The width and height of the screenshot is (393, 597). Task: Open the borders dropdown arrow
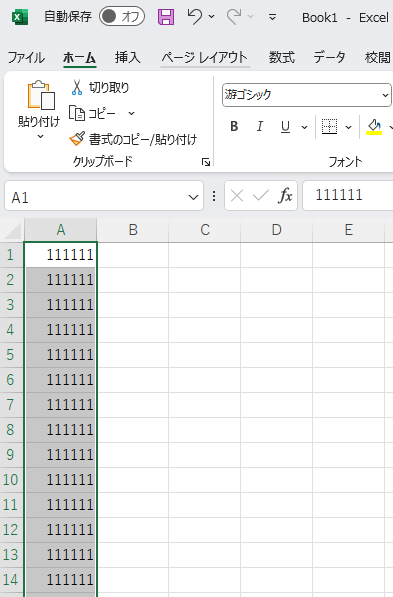348,127
